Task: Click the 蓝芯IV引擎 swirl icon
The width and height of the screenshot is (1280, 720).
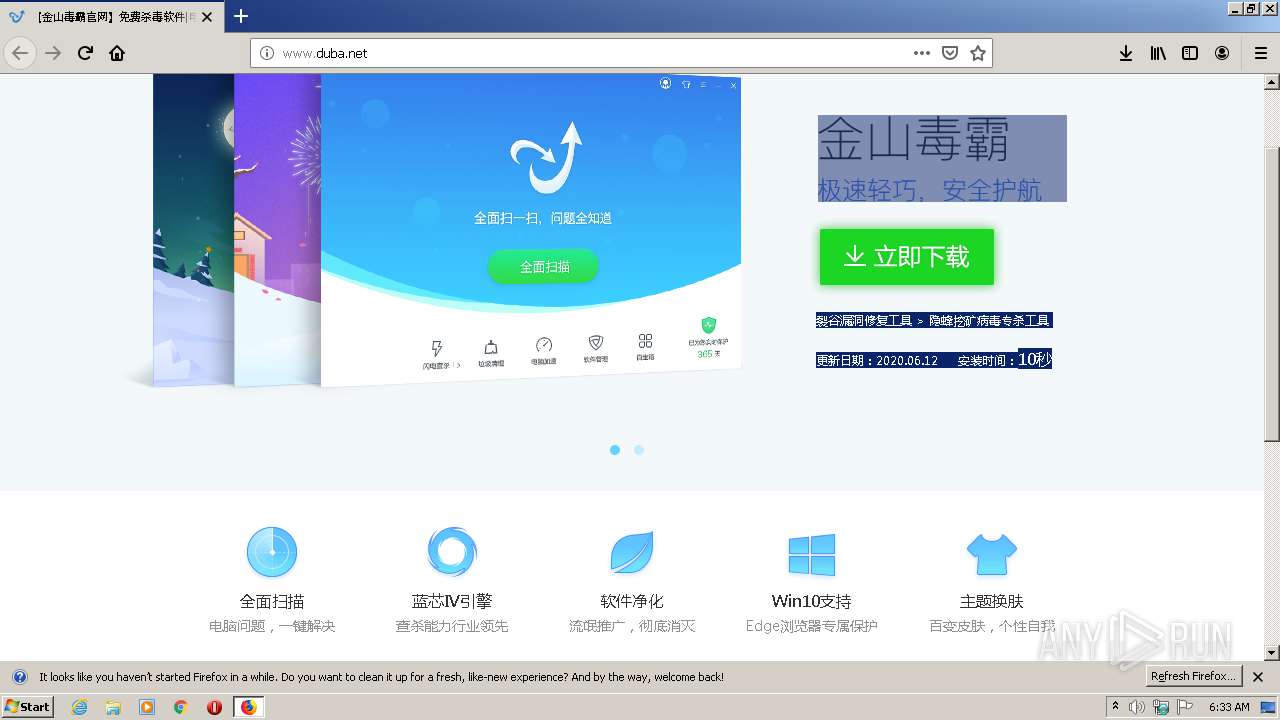Action: (x=452, y=552)
